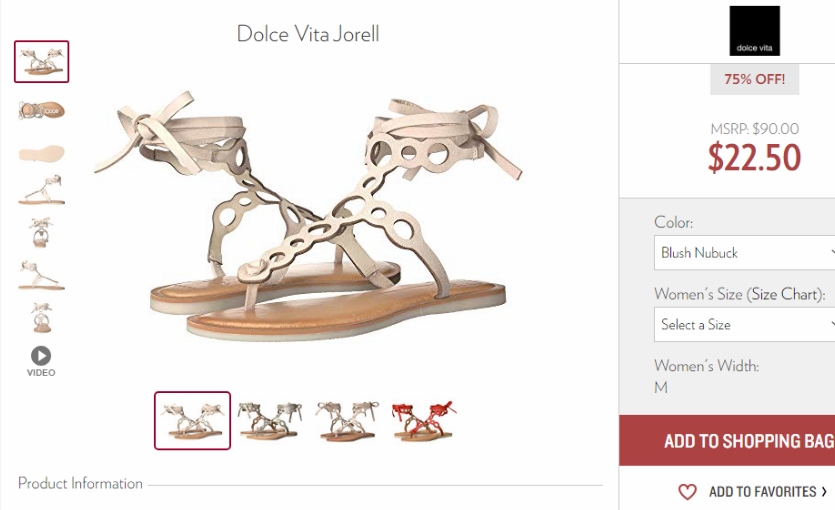Pick the third sandal color swatch

pos(347,421)
